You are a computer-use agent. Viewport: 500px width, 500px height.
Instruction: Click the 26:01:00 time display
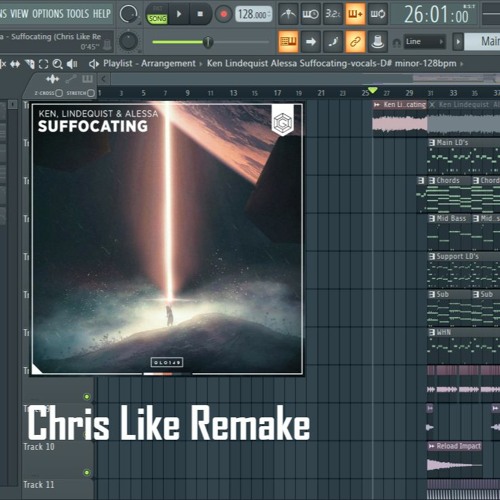[x=436, y=15]
